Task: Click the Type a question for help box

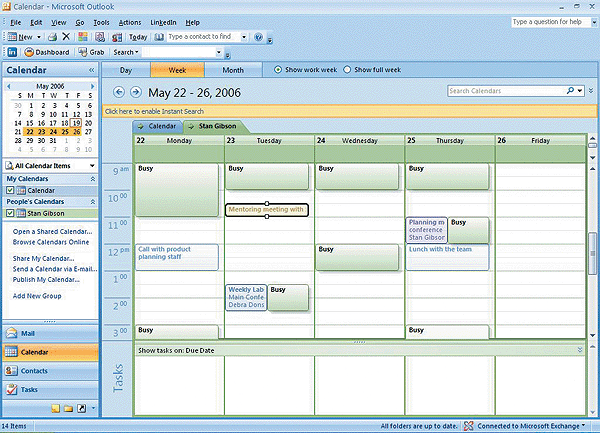Action: coord(550,22)
